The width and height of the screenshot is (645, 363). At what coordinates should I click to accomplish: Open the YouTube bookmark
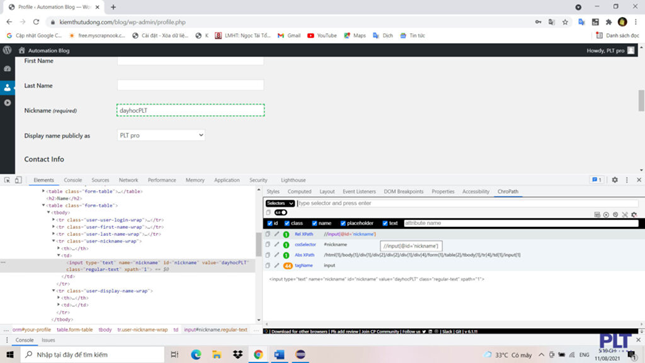(x=322, y=35)
